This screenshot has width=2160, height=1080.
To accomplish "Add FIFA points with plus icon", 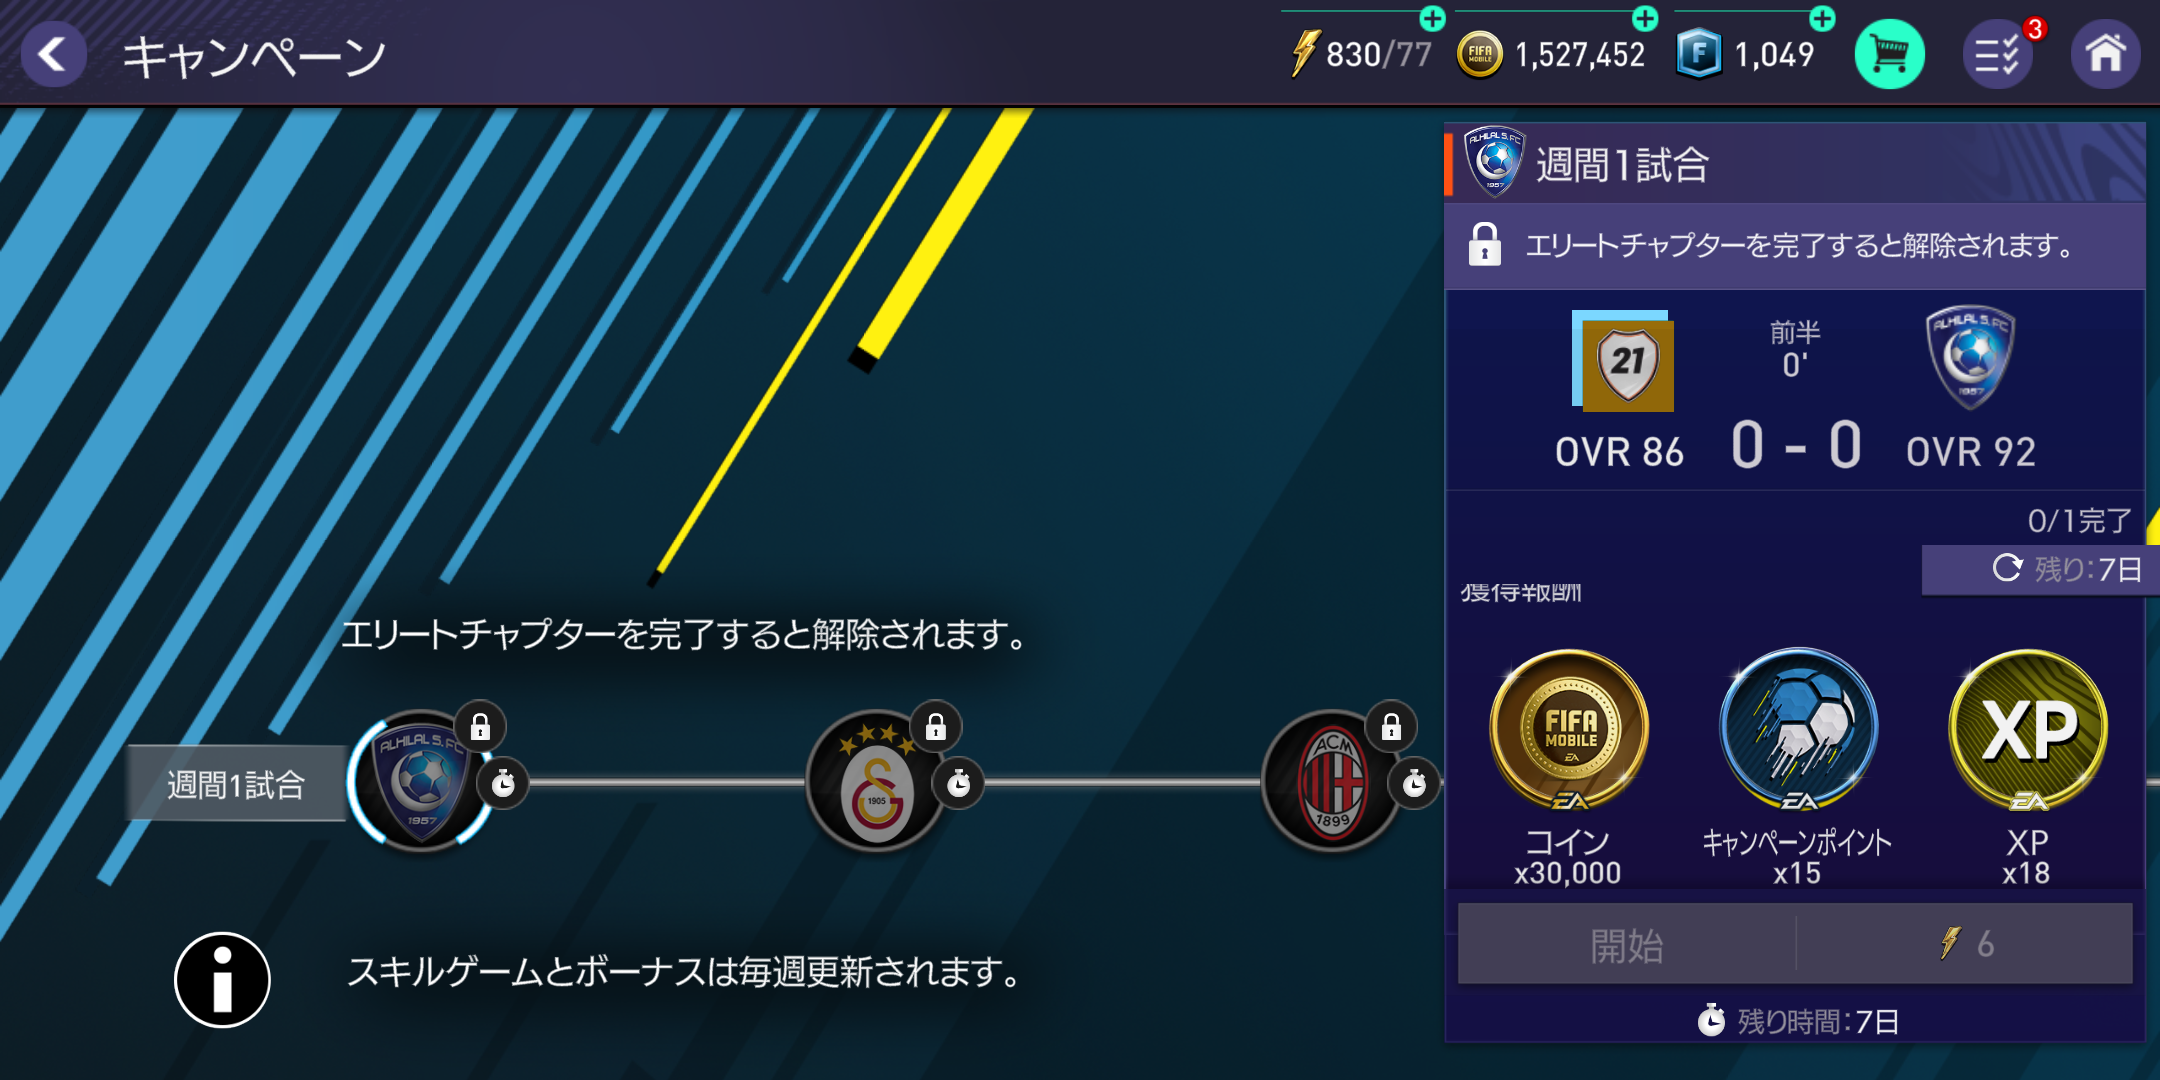I will pos(1822,18).
